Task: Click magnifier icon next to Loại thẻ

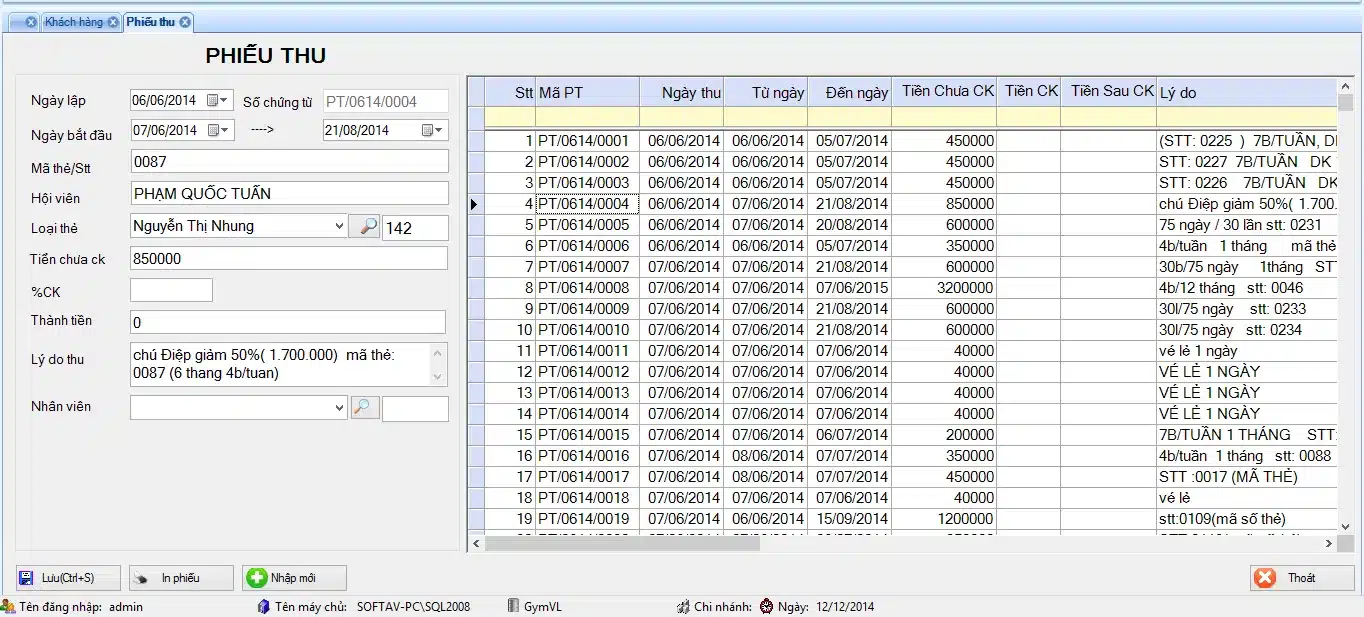Action: (364, 227)
